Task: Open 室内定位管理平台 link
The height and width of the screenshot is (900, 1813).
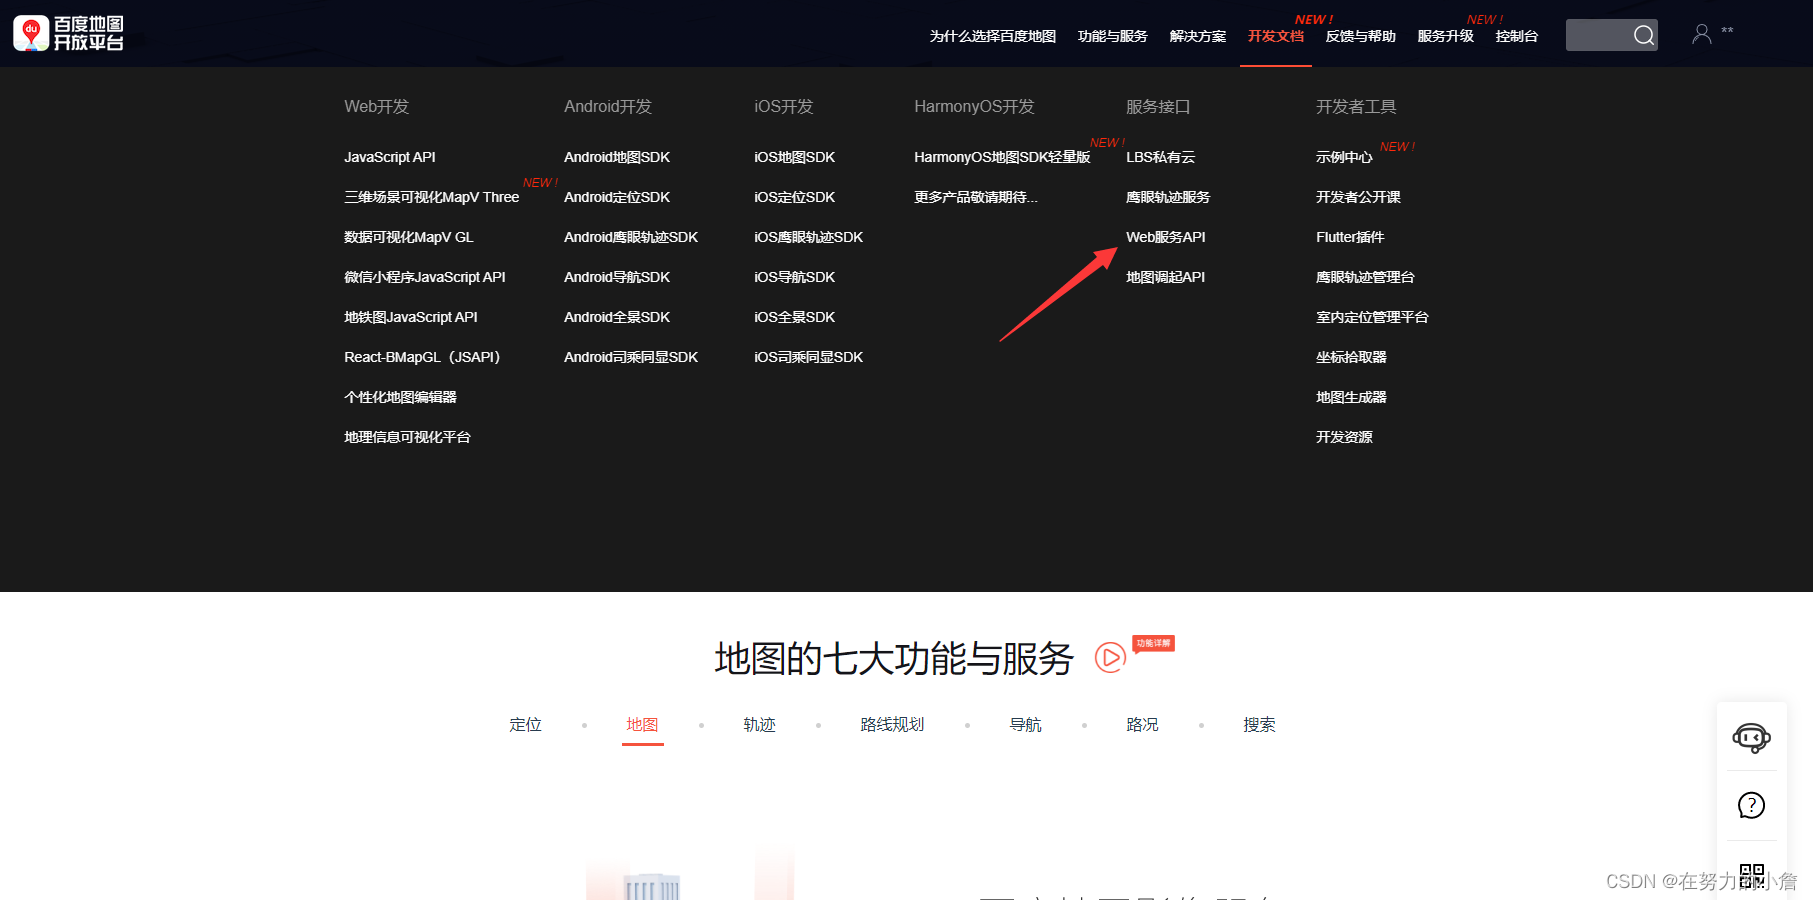Action: (1372, 317)
